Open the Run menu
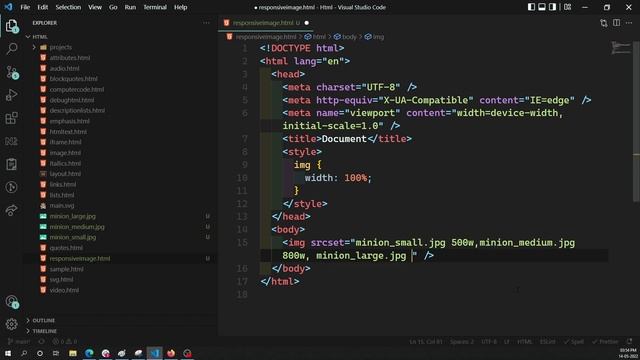This screenshot has width=640, height=360. click(130, 7)
